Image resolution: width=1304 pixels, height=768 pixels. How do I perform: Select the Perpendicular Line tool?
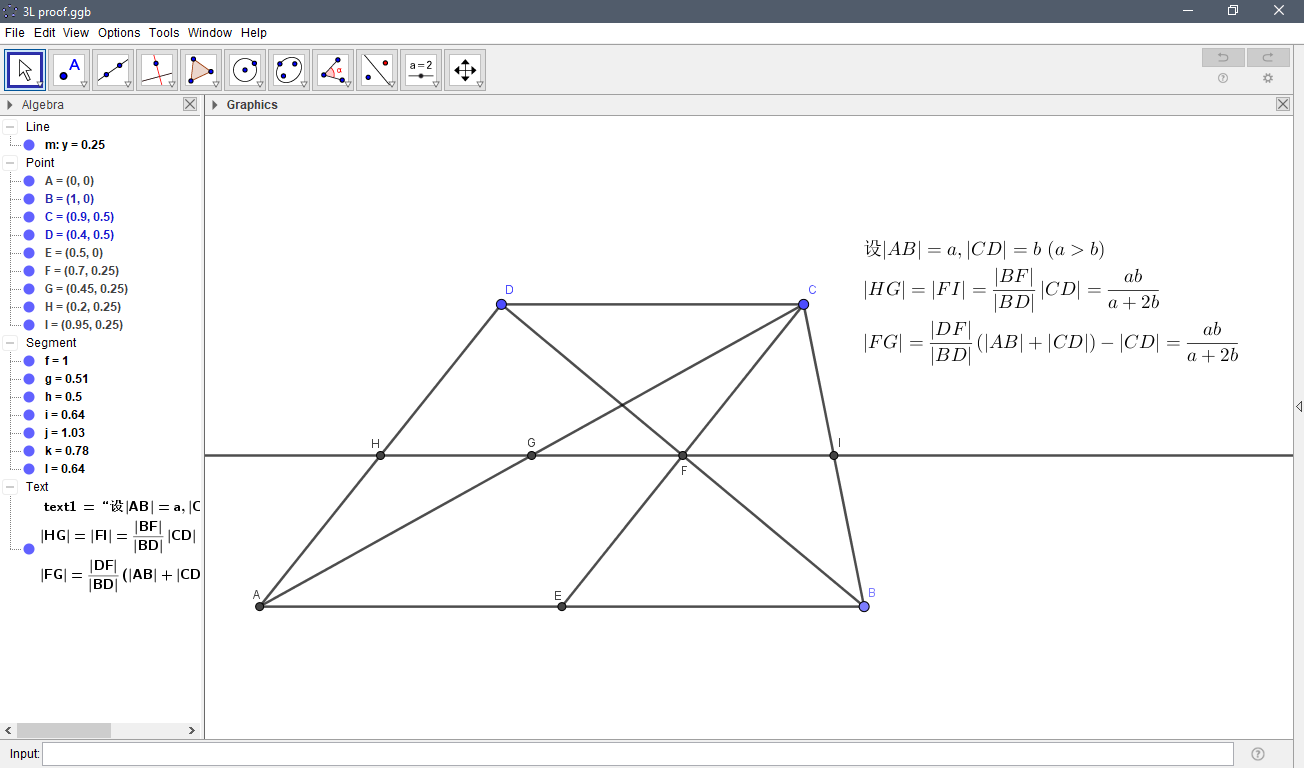pyautogui.click(x=157, y=69)
